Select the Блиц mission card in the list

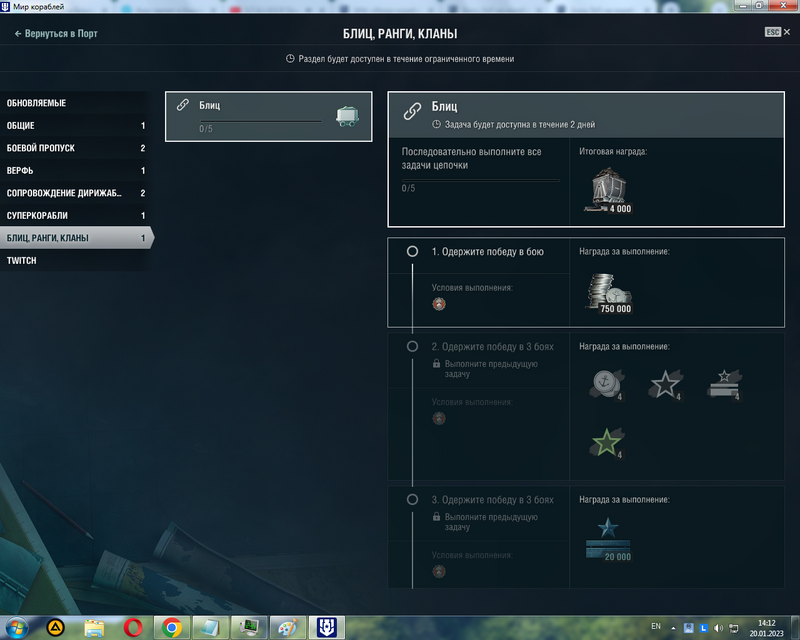point(269,116)
